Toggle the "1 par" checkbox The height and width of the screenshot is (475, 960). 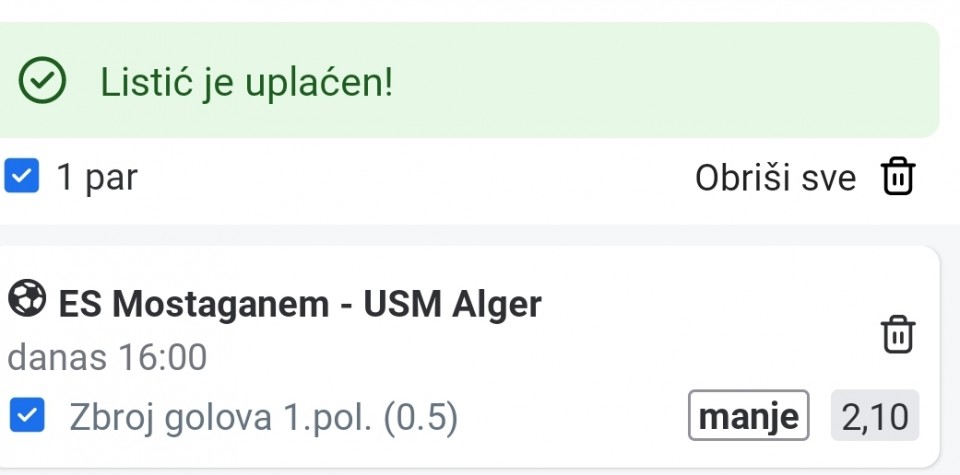point(21,177)
